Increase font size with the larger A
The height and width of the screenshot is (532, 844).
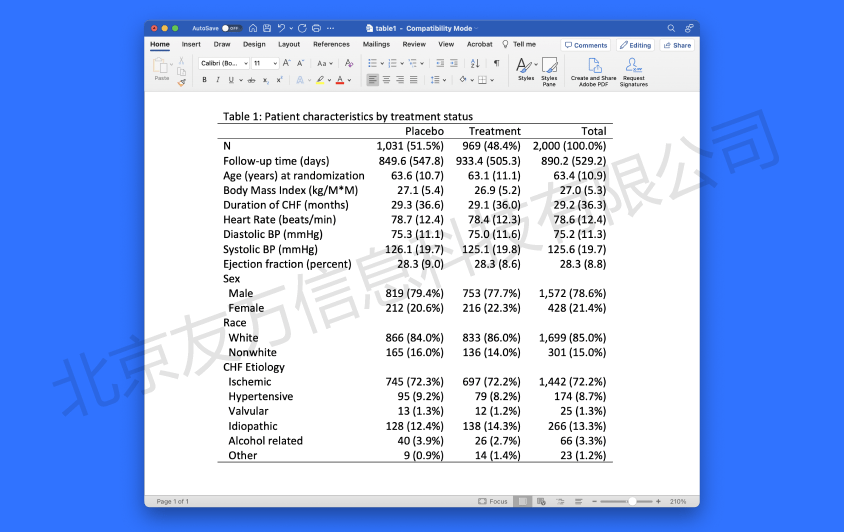click(x=287, y=63)
